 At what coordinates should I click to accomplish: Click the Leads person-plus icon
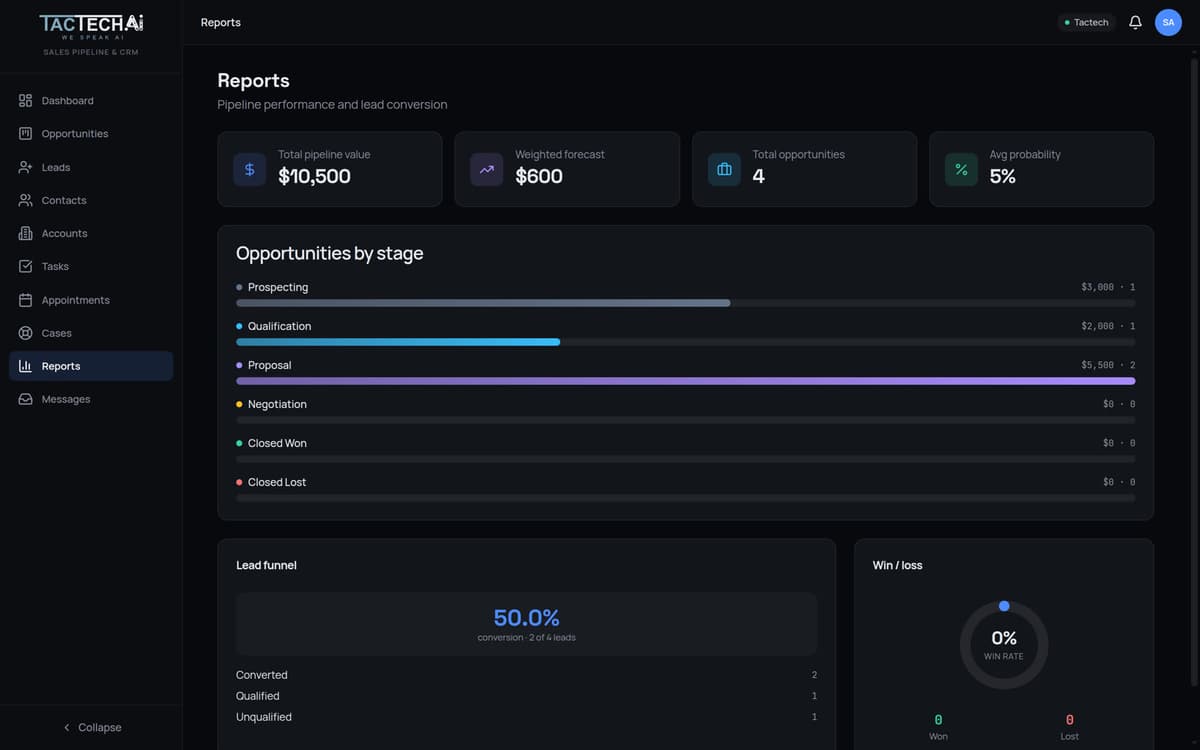pyautogui.click(x=26, y=167)
